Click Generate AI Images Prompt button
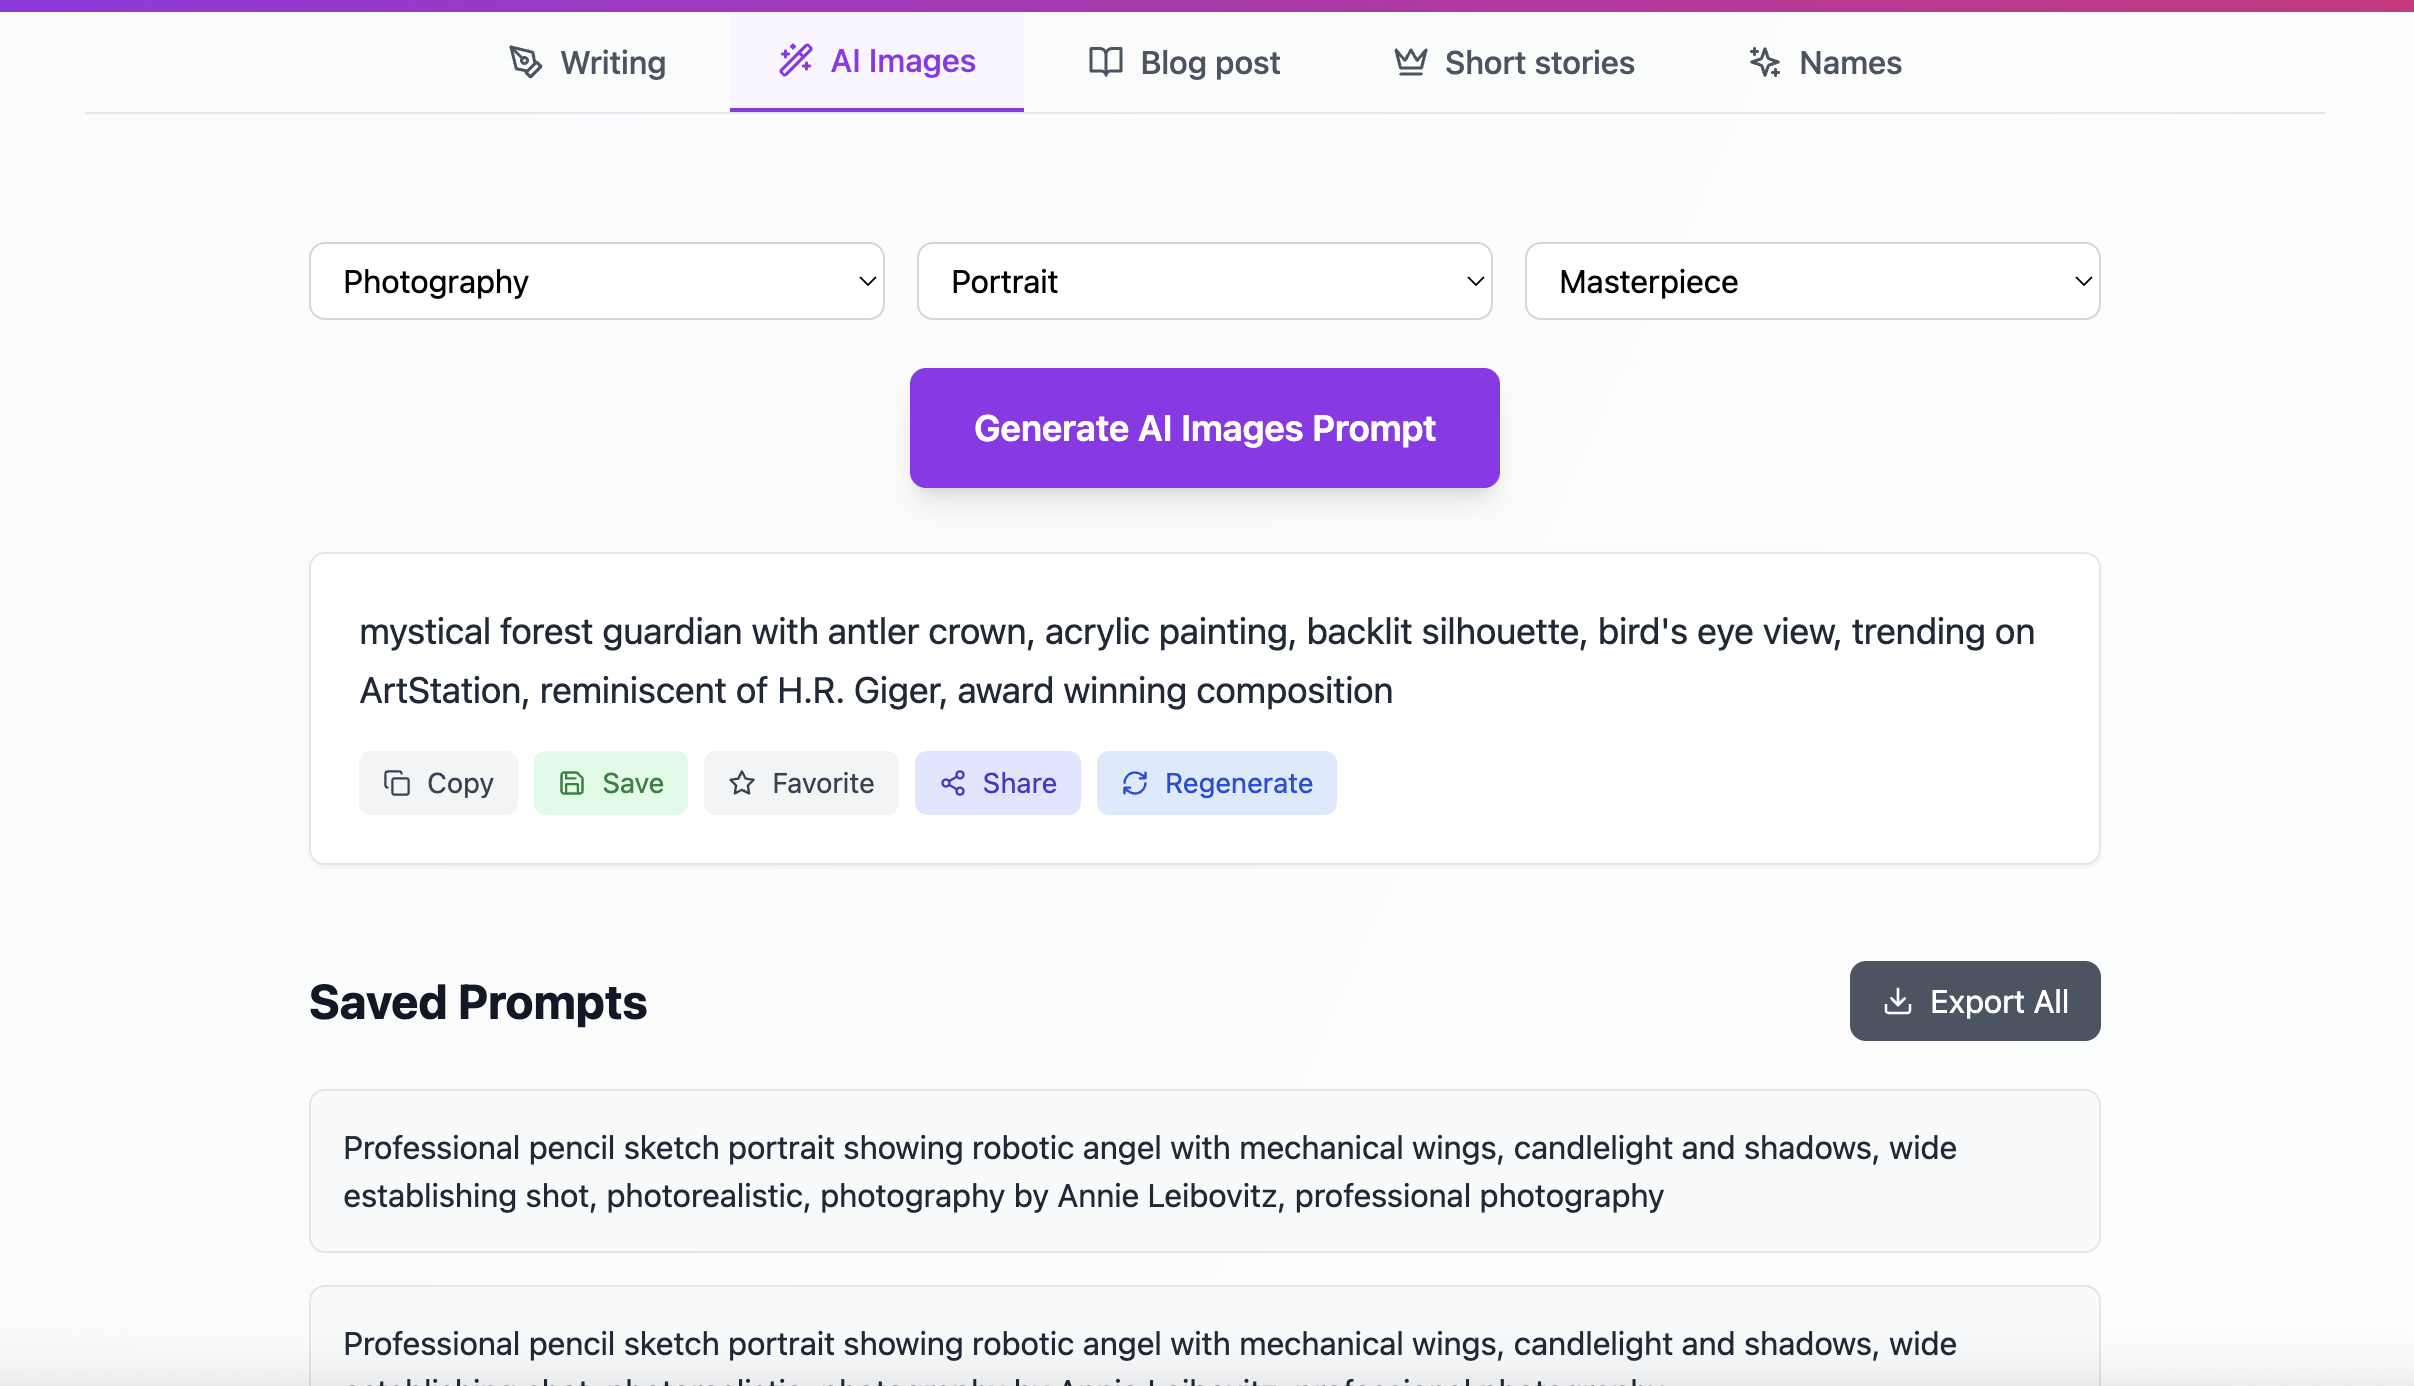Viewport: 2414px width, 1386px height. tap(1205, 428)
